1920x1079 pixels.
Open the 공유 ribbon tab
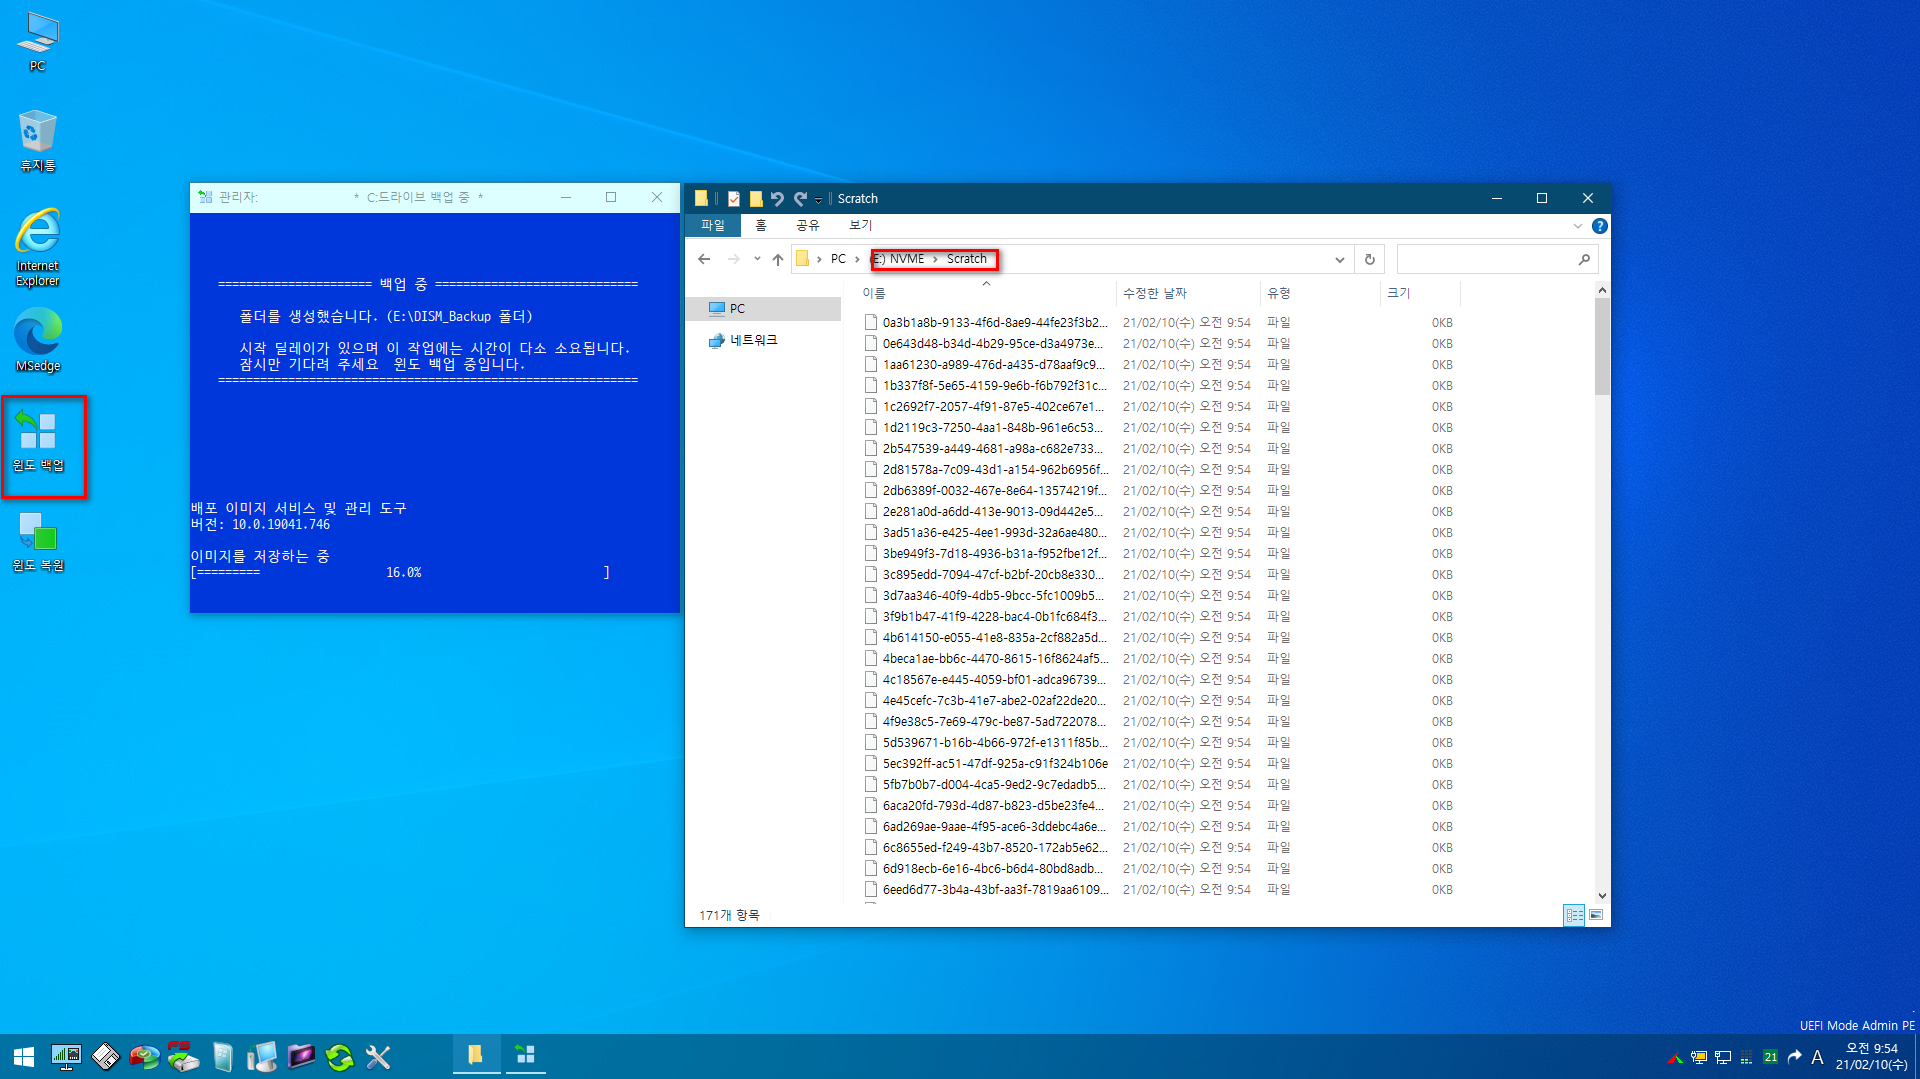[808, 225]
